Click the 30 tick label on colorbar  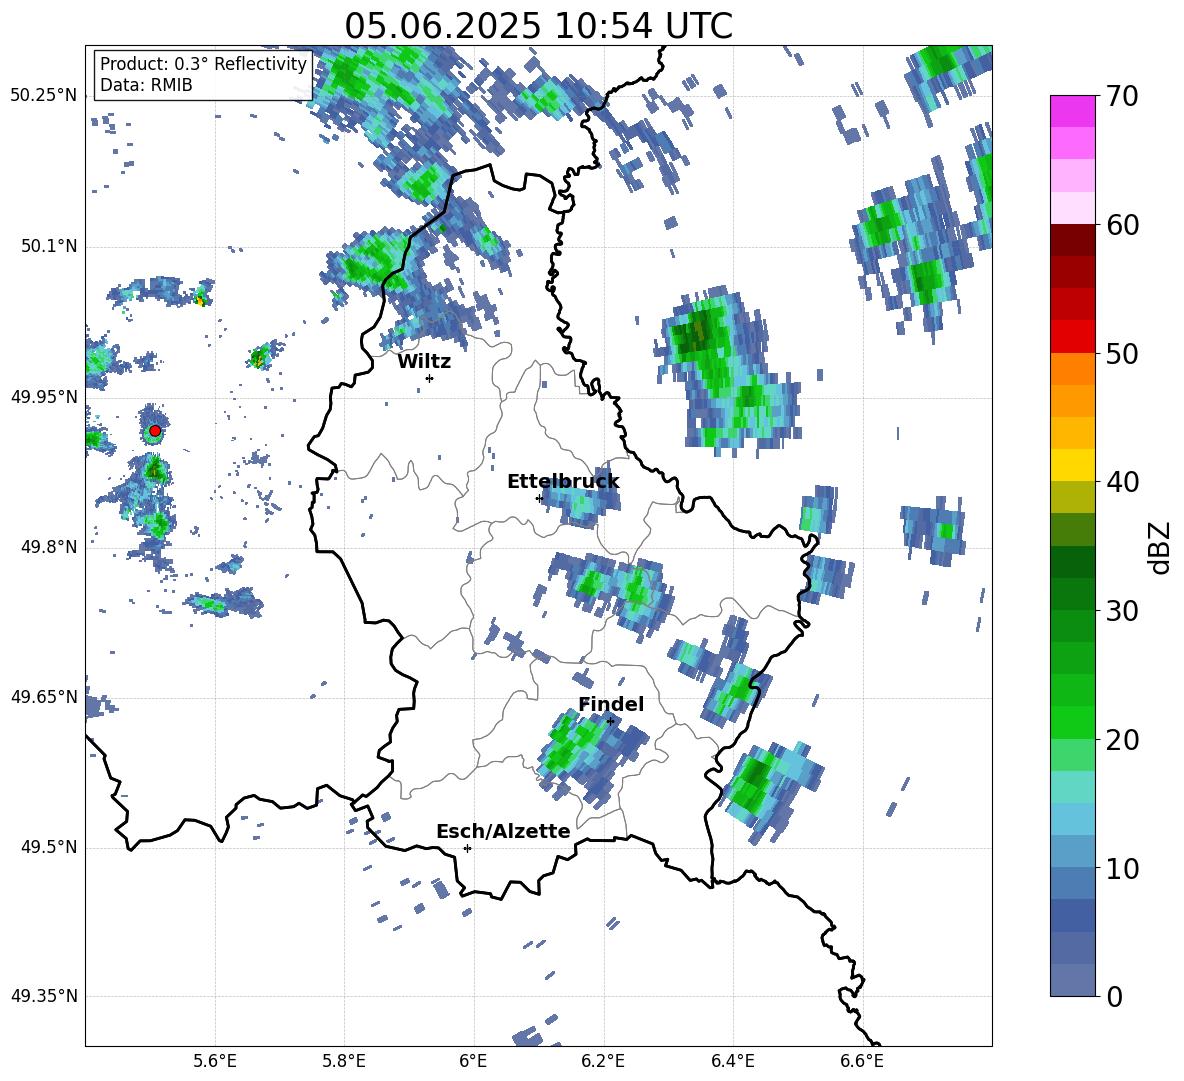click(1123, 611)
